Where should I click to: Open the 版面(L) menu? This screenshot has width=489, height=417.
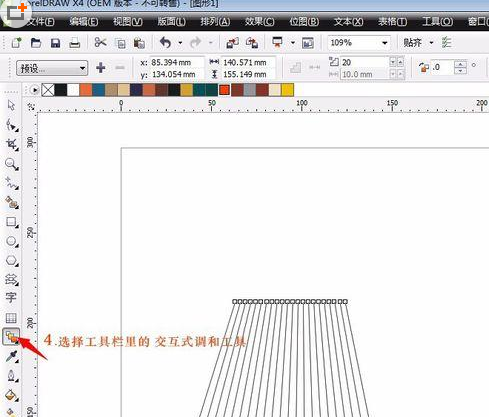(172, 22)
